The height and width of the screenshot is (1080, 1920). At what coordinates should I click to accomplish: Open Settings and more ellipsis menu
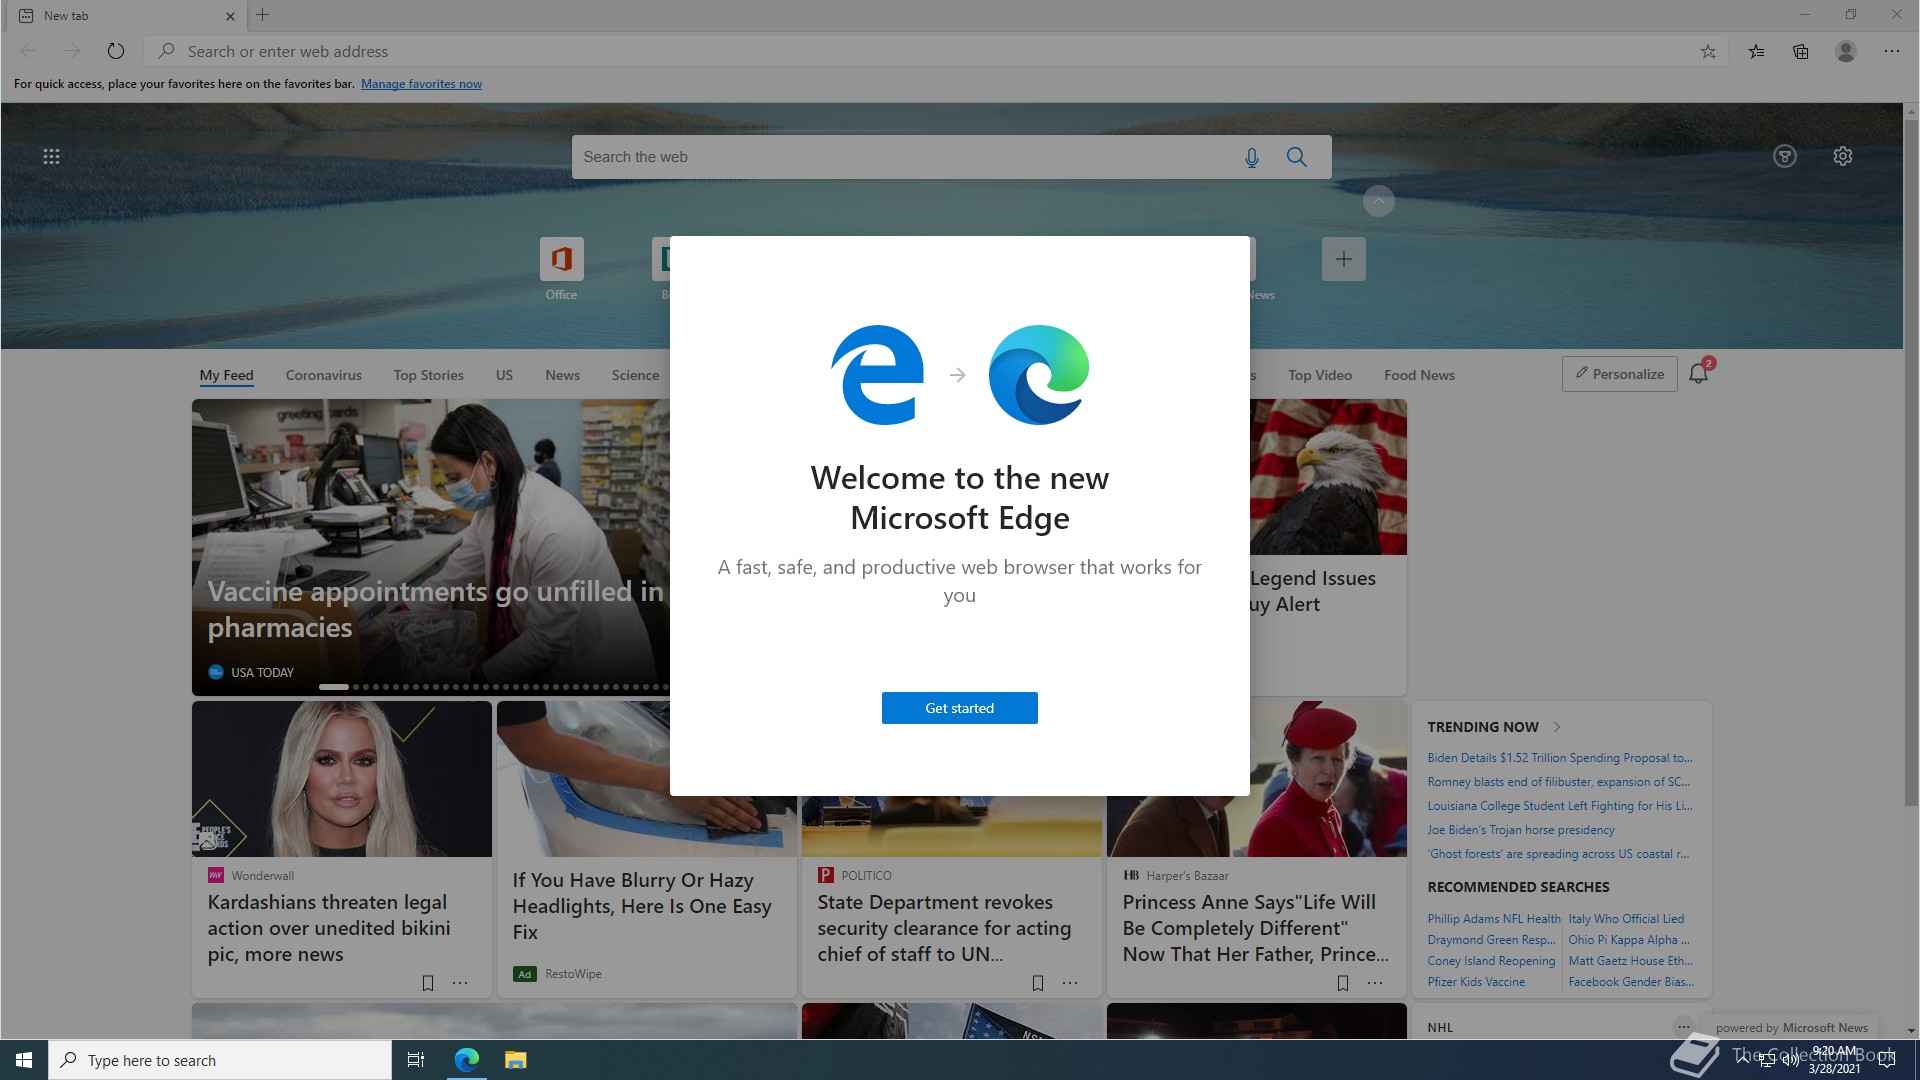1892,51
